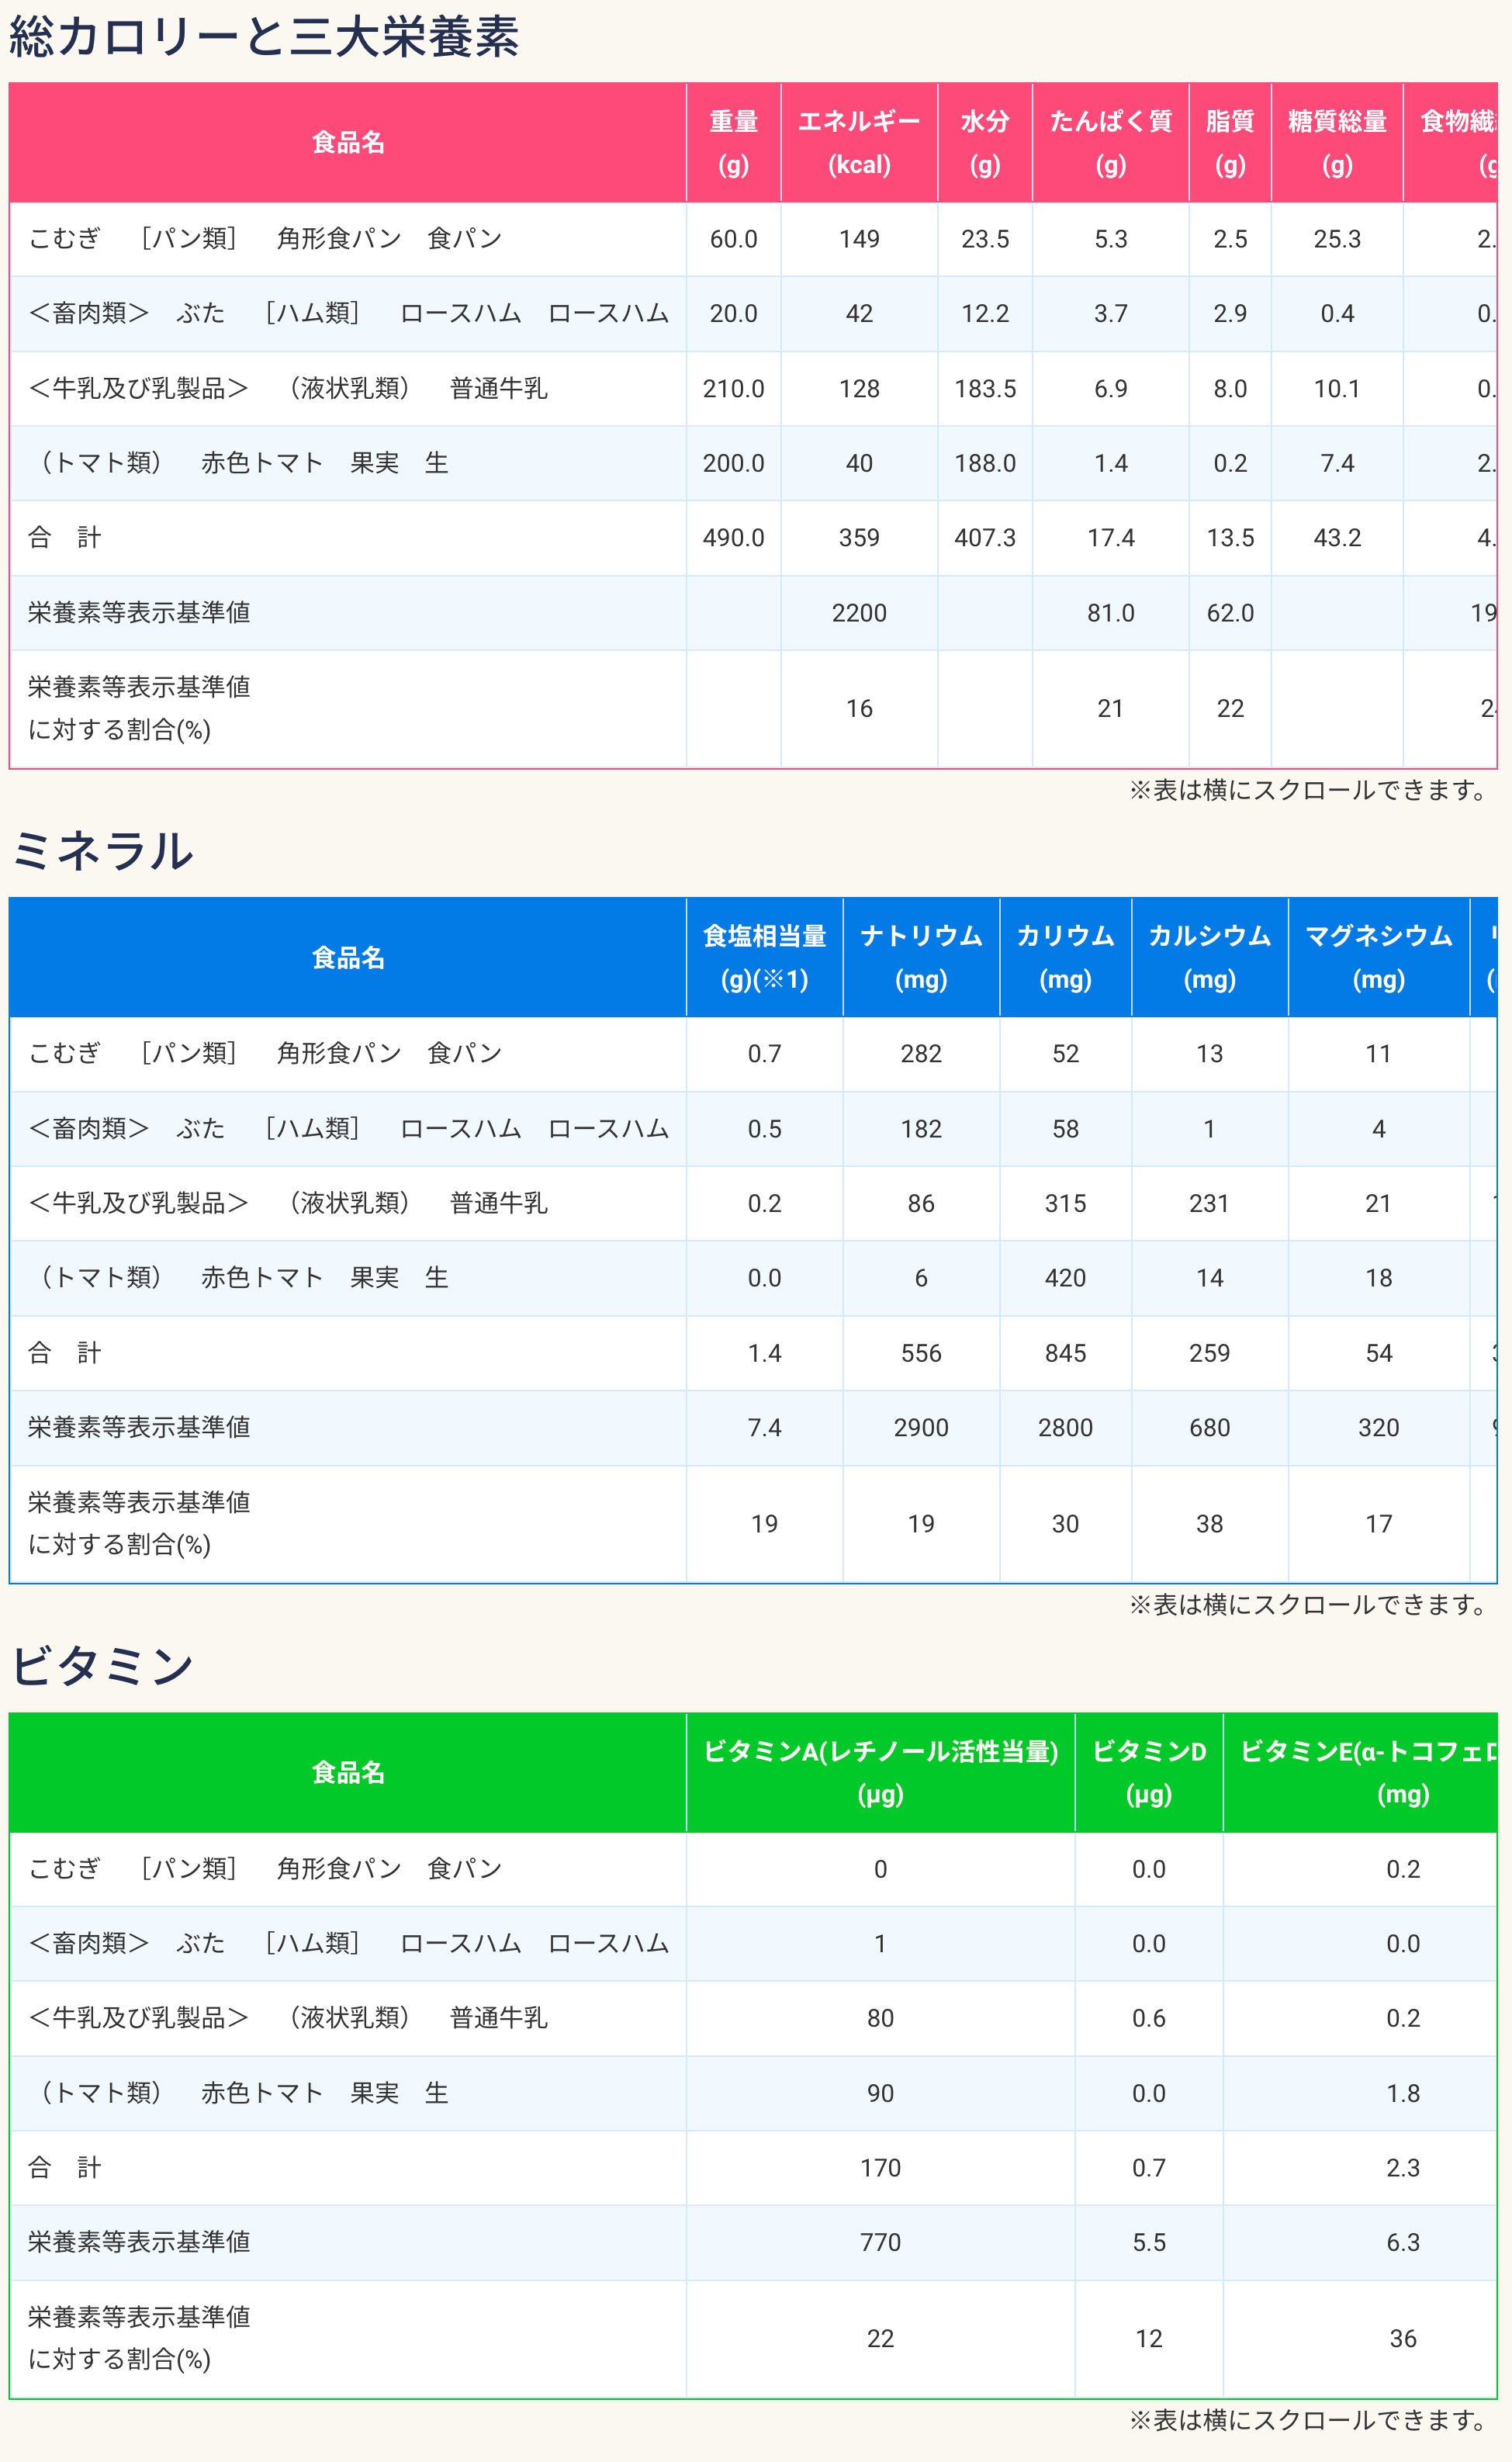The image size is (1512, 2462).
Task: Click reference vitamin D value 5.5
Action: pyautogui.click(x=1149, y=2243)
